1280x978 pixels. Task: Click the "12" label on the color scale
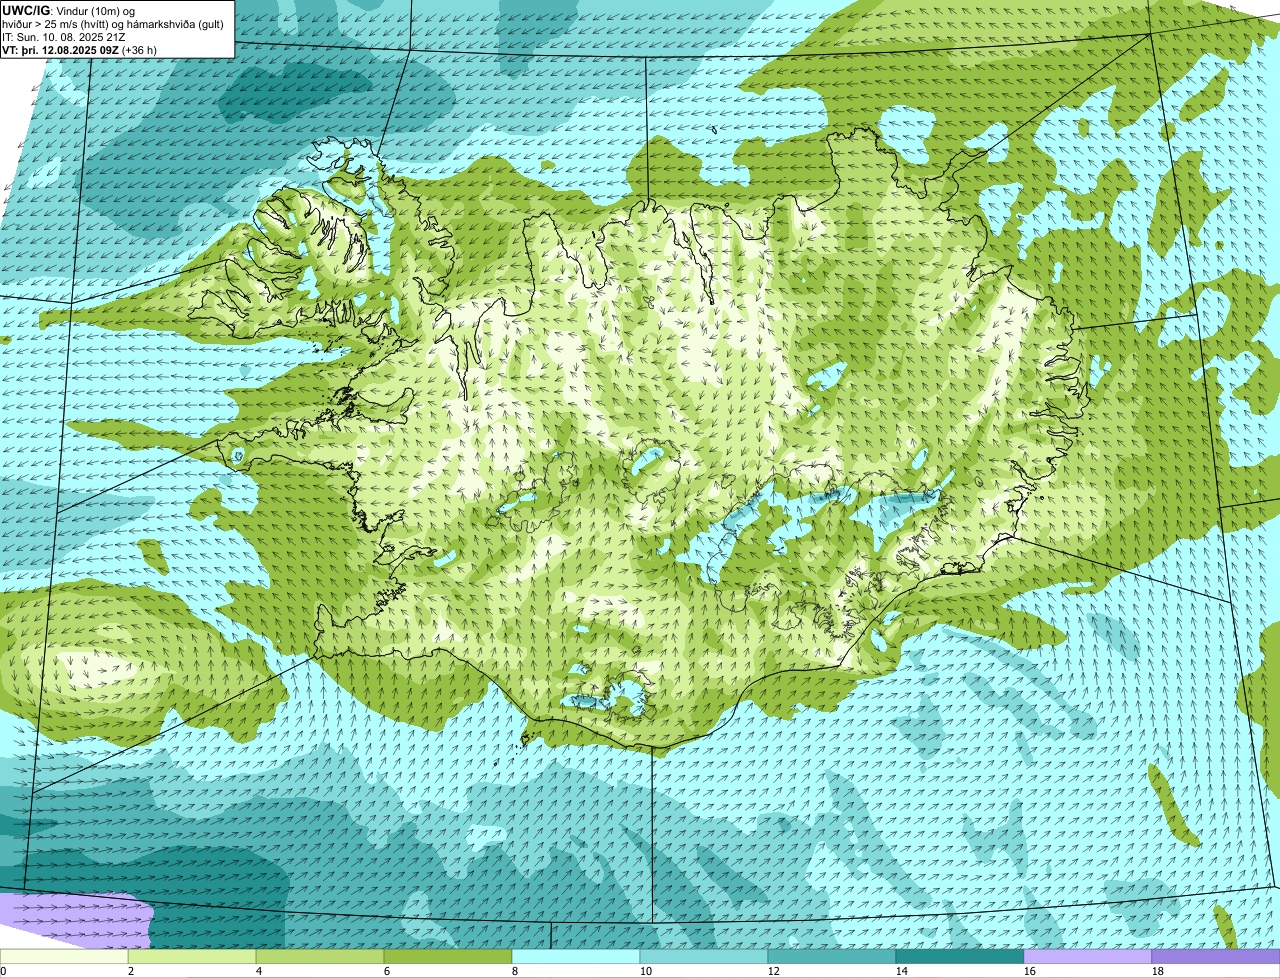[x=774, y=971]
